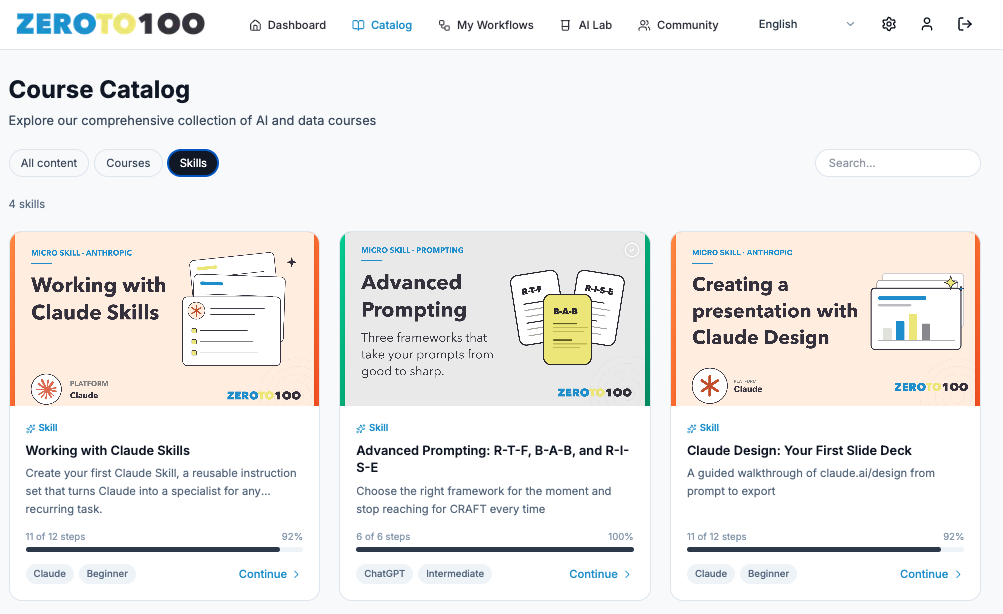Open Working with Claude Skills title

tap(107, 450)
